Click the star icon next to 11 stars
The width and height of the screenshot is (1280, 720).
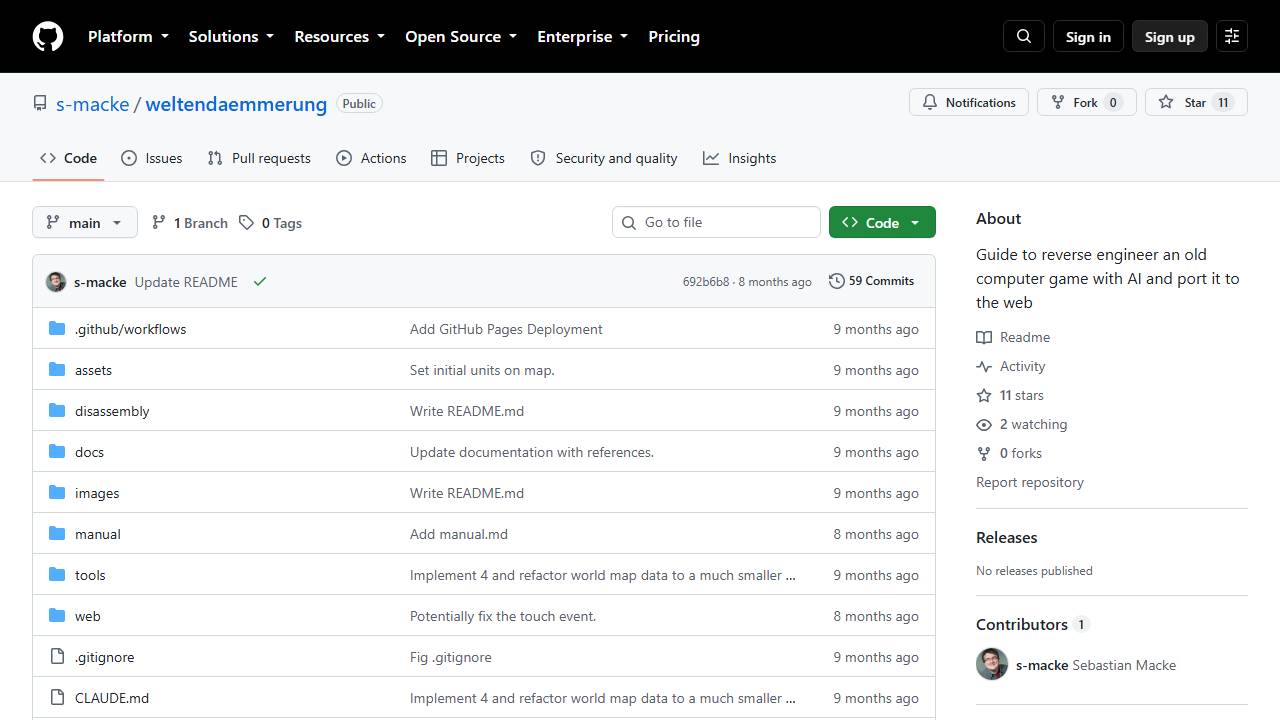984,395
